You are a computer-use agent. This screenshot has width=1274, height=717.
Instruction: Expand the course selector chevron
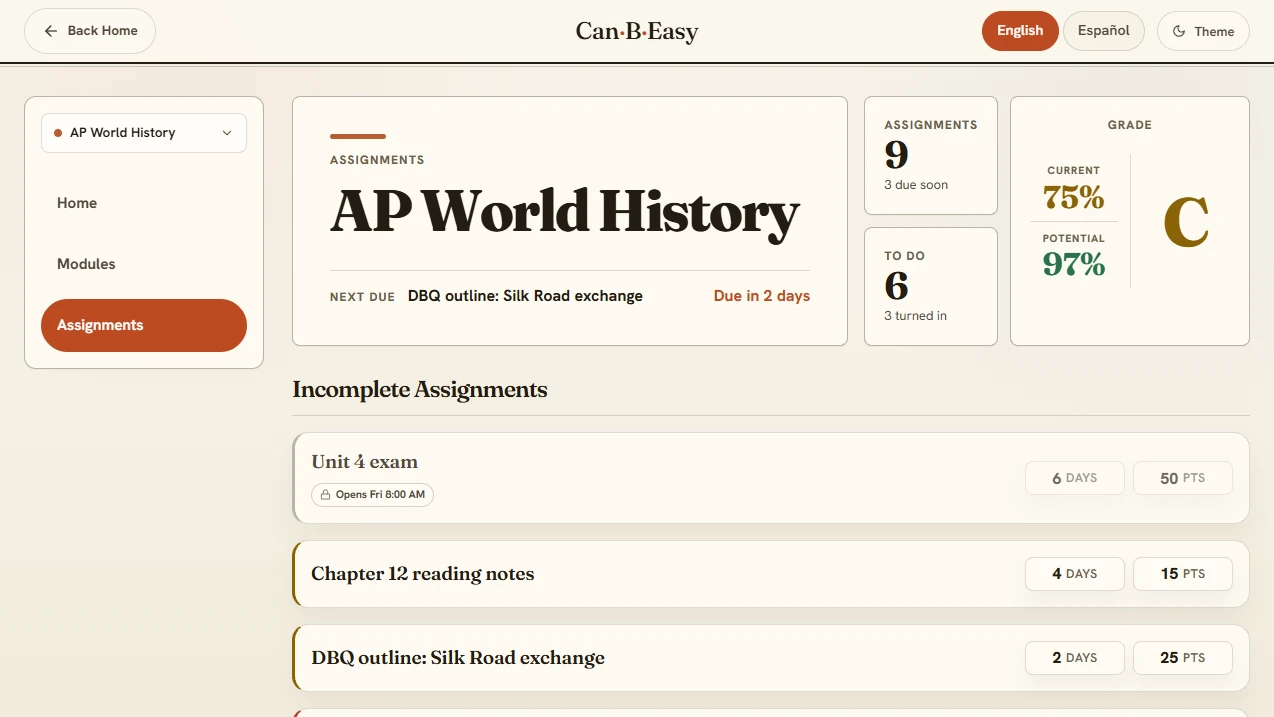227,133
